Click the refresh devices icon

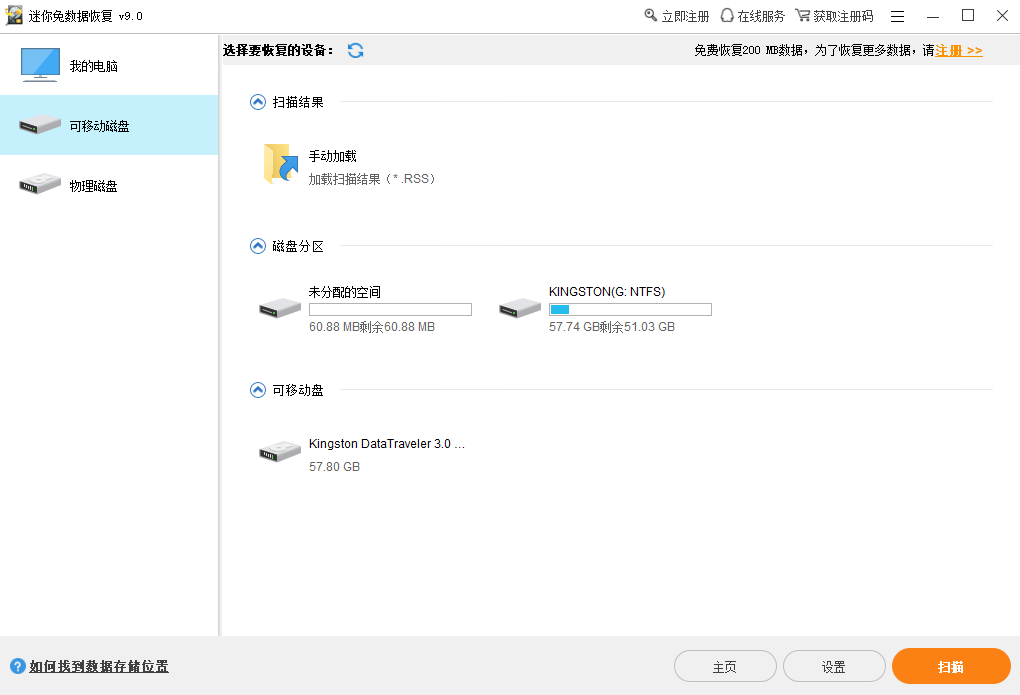point(355,50)
